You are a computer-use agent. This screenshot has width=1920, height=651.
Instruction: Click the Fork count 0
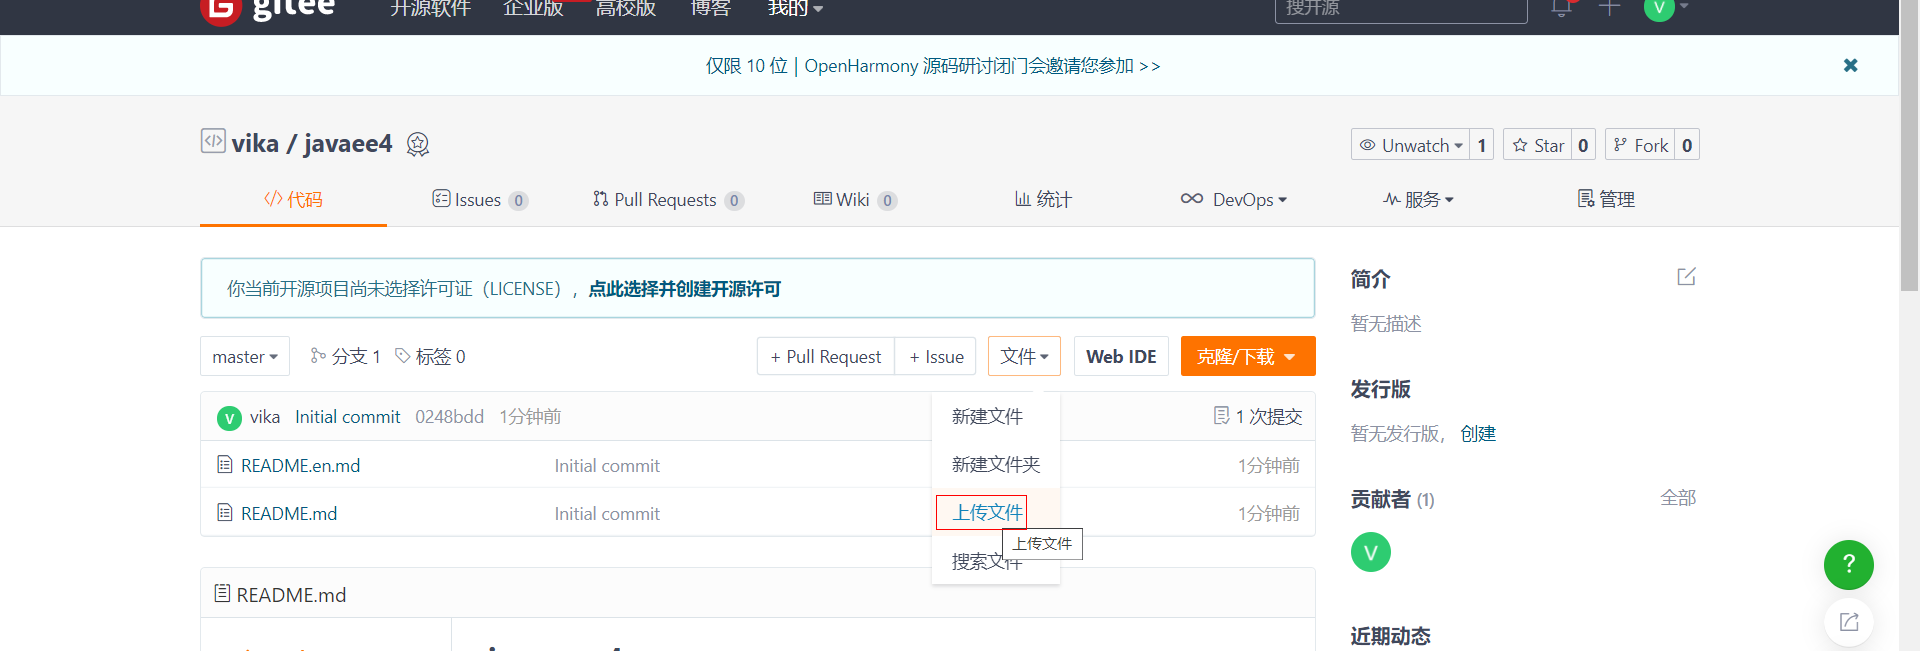coord(1687,145)
